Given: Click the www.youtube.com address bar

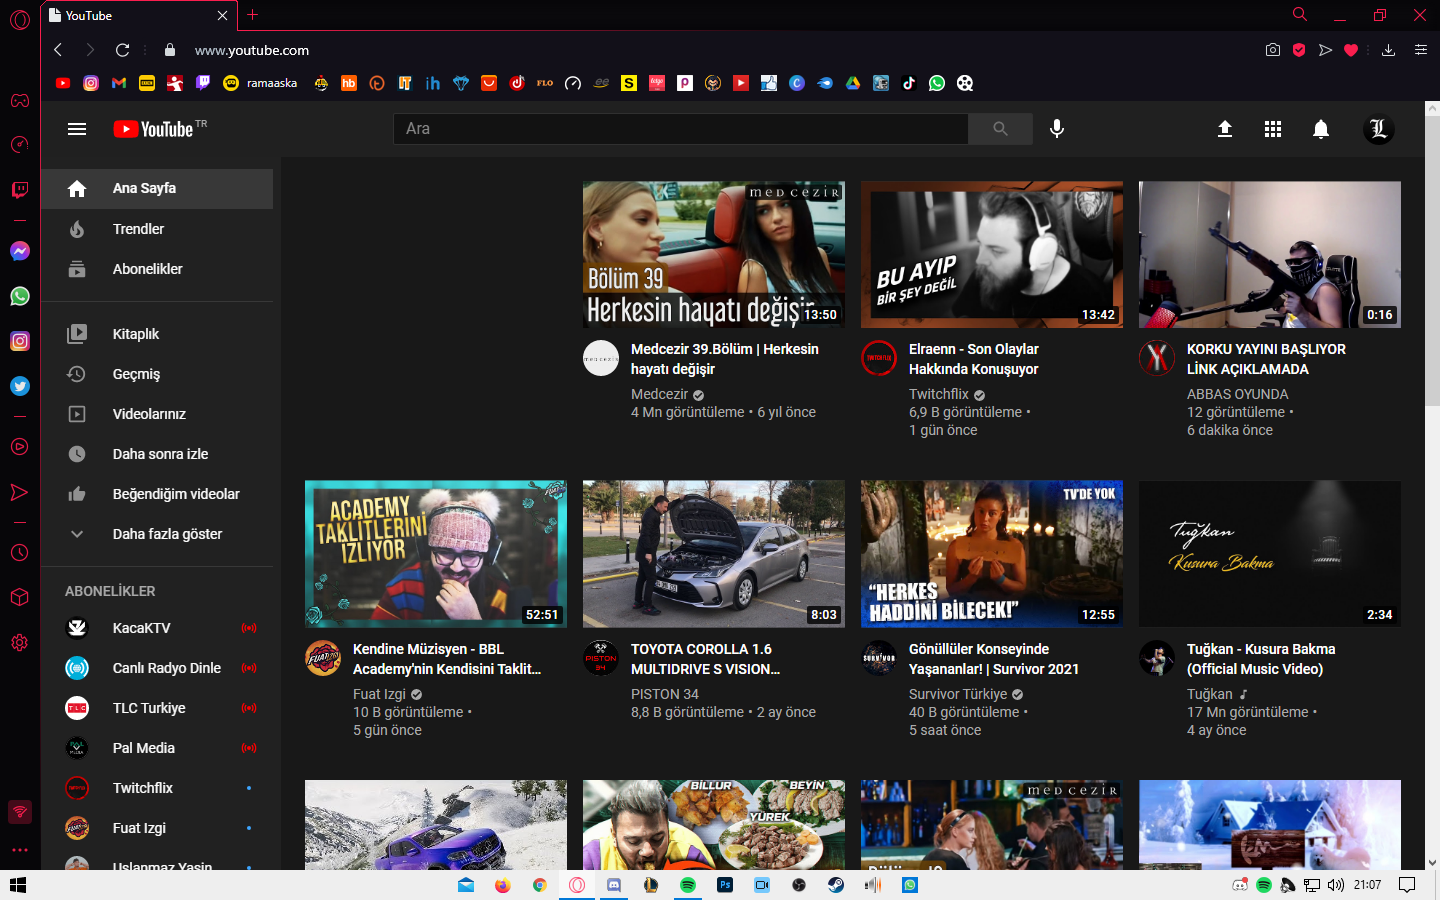Looking at the screenshot, I should 252,50.
